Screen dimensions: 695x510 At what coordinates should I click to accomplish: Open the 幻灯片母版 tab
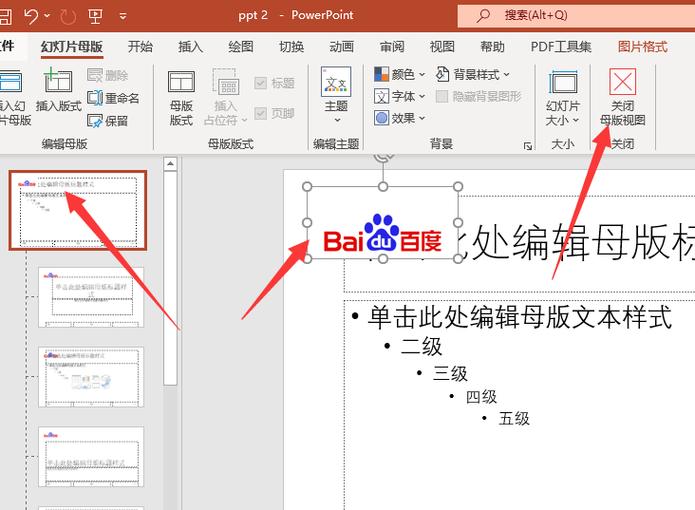point(72,47)
